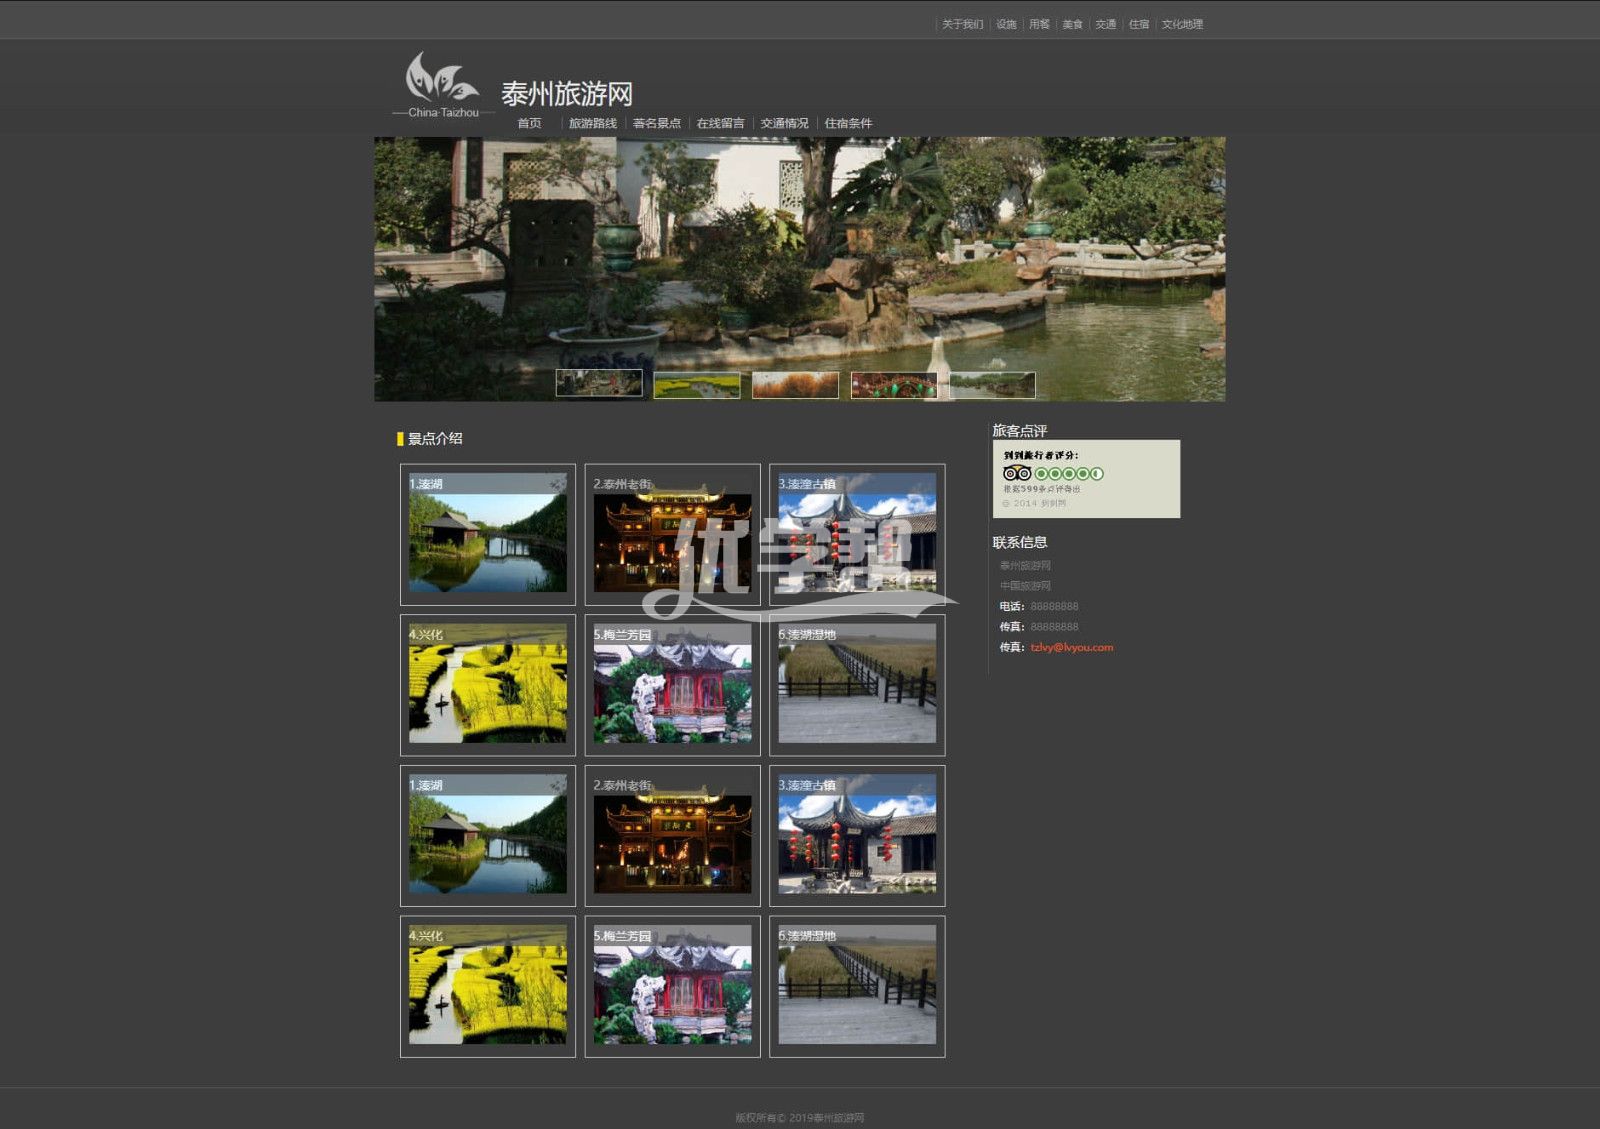Click the tzlvy@lvyou.com email link
Image resolution: width=1600 pixels, height=1129 pixels.
1071,647
